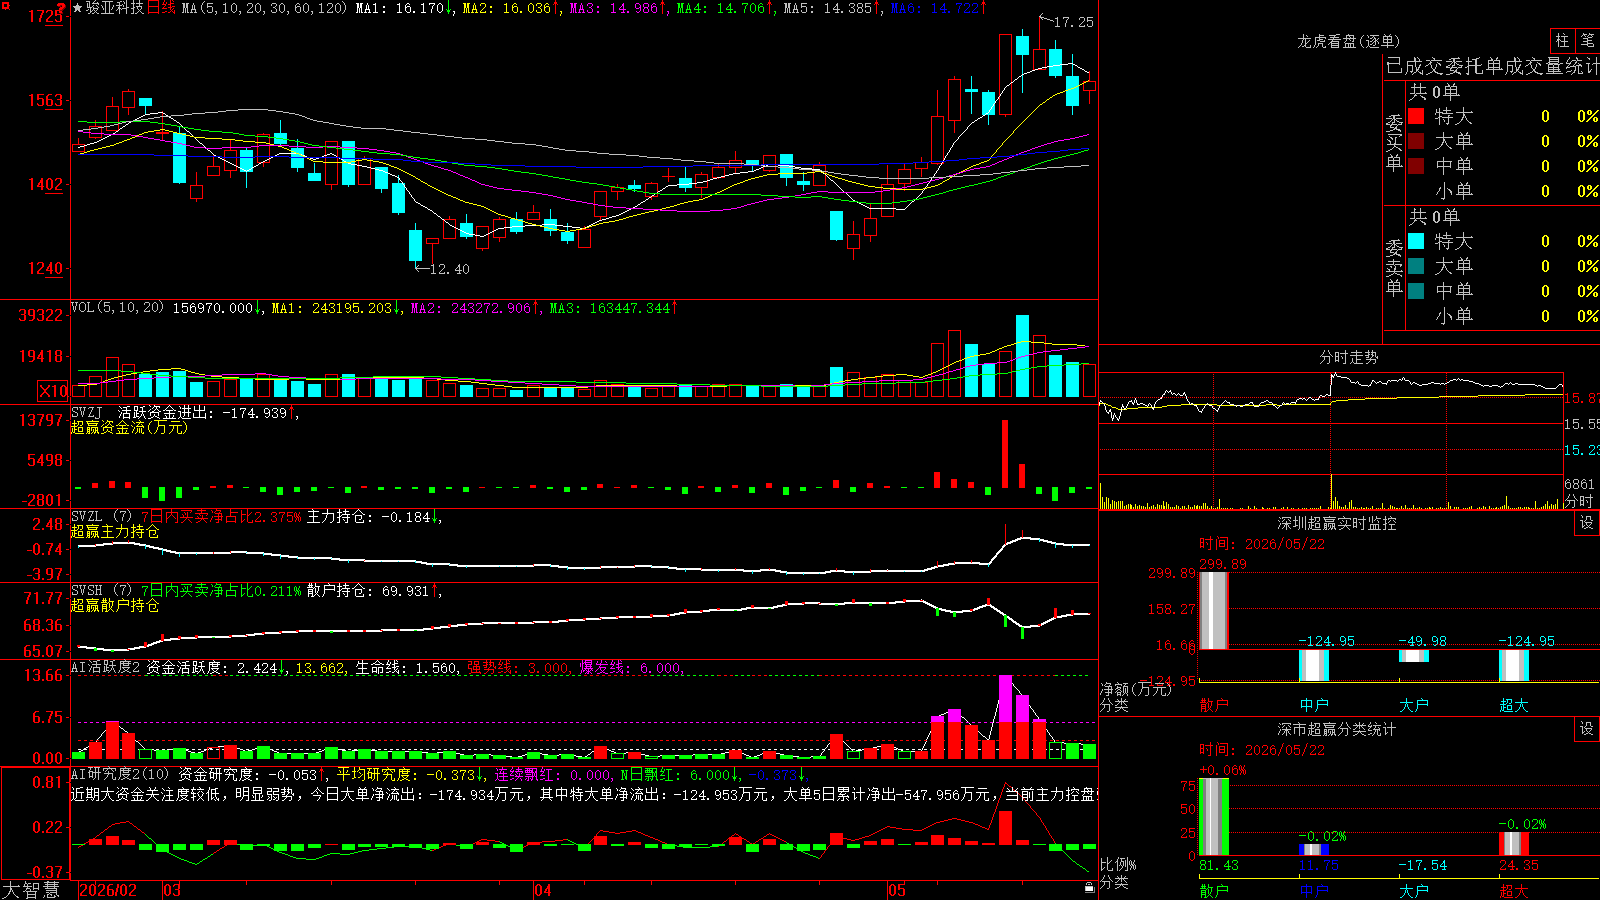Click the 超大 bar in 深圳超赢实时监控

coord(1514,666)
